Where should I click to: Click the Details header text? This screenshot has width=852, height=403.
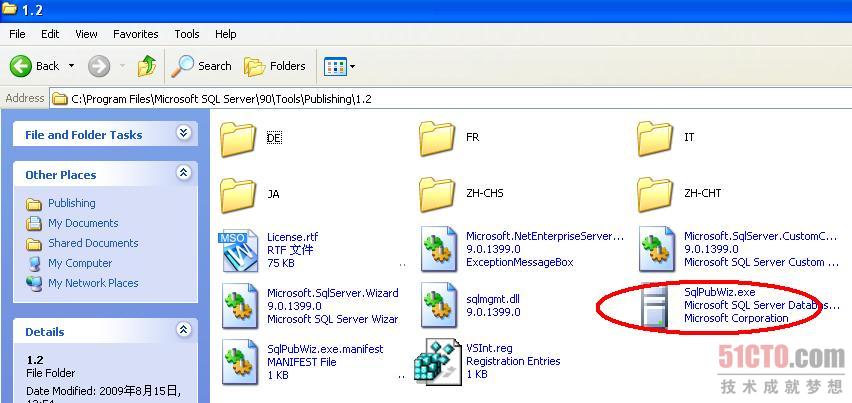45,332
